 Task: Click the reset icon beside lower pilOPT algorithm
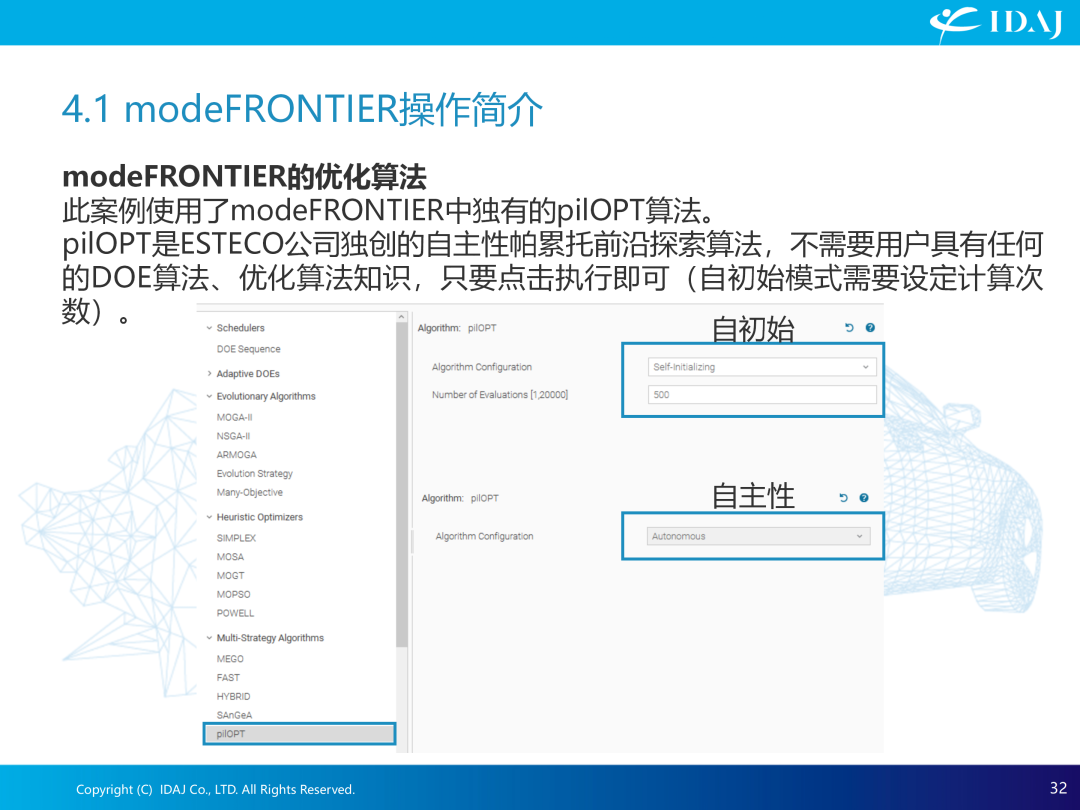[843, 498]
